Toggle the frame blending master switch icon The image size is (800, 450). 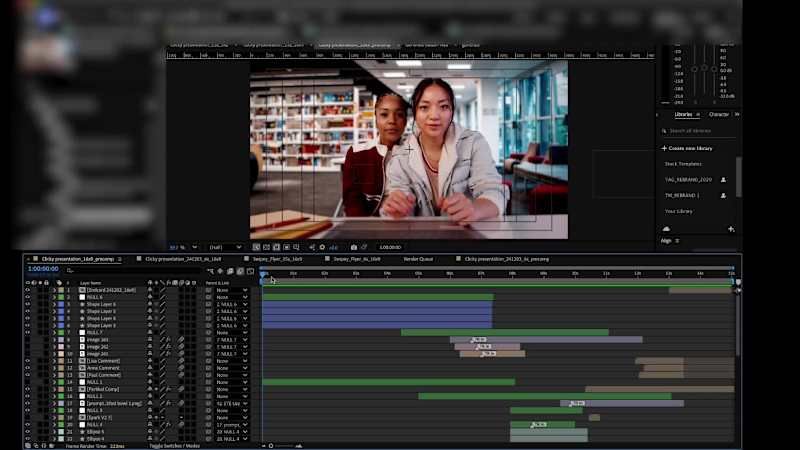click(x=230, y=271)
